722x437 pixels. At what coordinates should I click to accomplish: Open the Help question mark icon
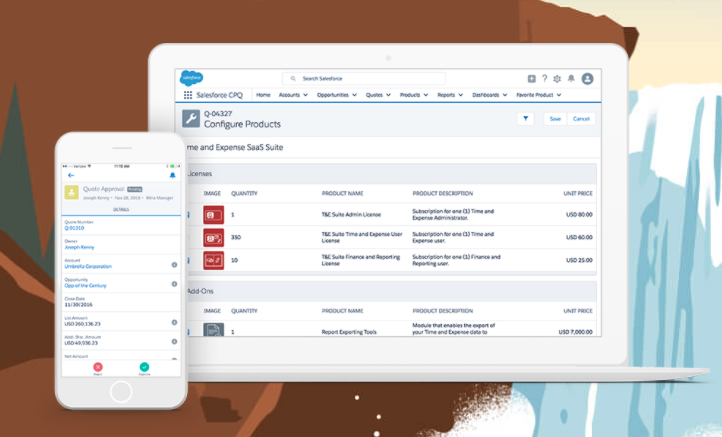[544, 79]
